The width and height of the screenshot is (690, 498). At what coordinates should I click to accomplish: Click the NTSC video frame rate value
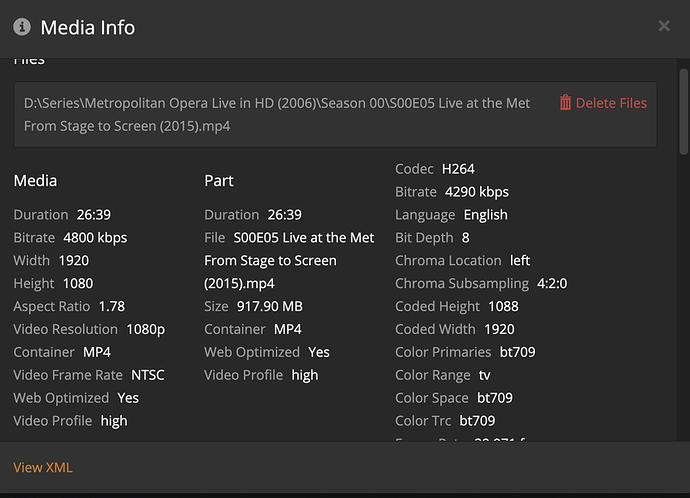[x=148, y=375]
